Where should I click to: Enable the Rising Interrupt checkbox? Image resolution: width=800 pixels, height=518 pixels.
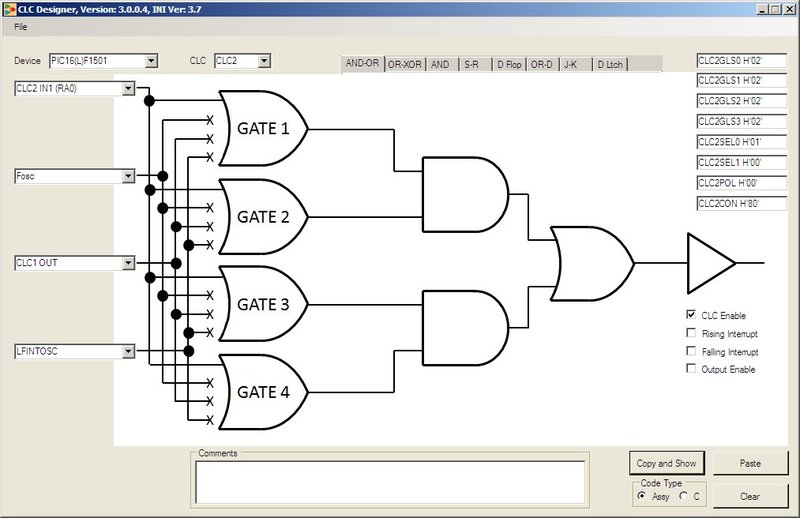(x=691, y=333)
